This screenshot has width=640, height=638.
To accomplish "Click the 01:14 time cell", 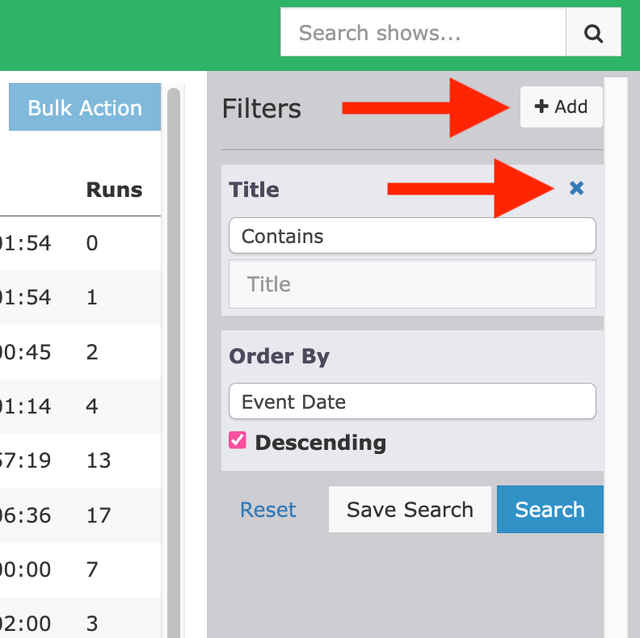I will pos(25,406).
